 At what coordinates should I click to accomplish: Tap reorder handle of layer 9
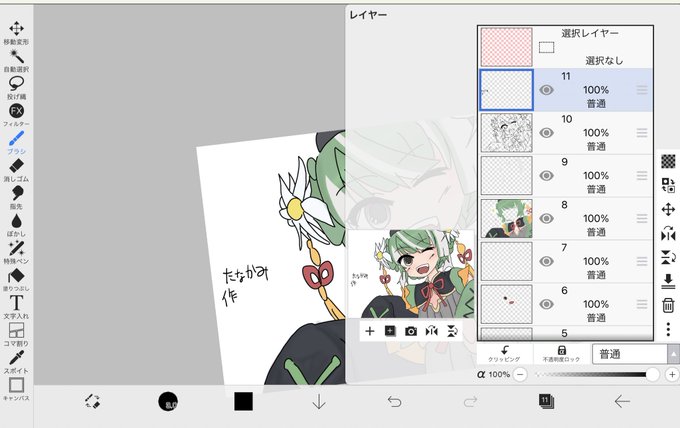642,176
